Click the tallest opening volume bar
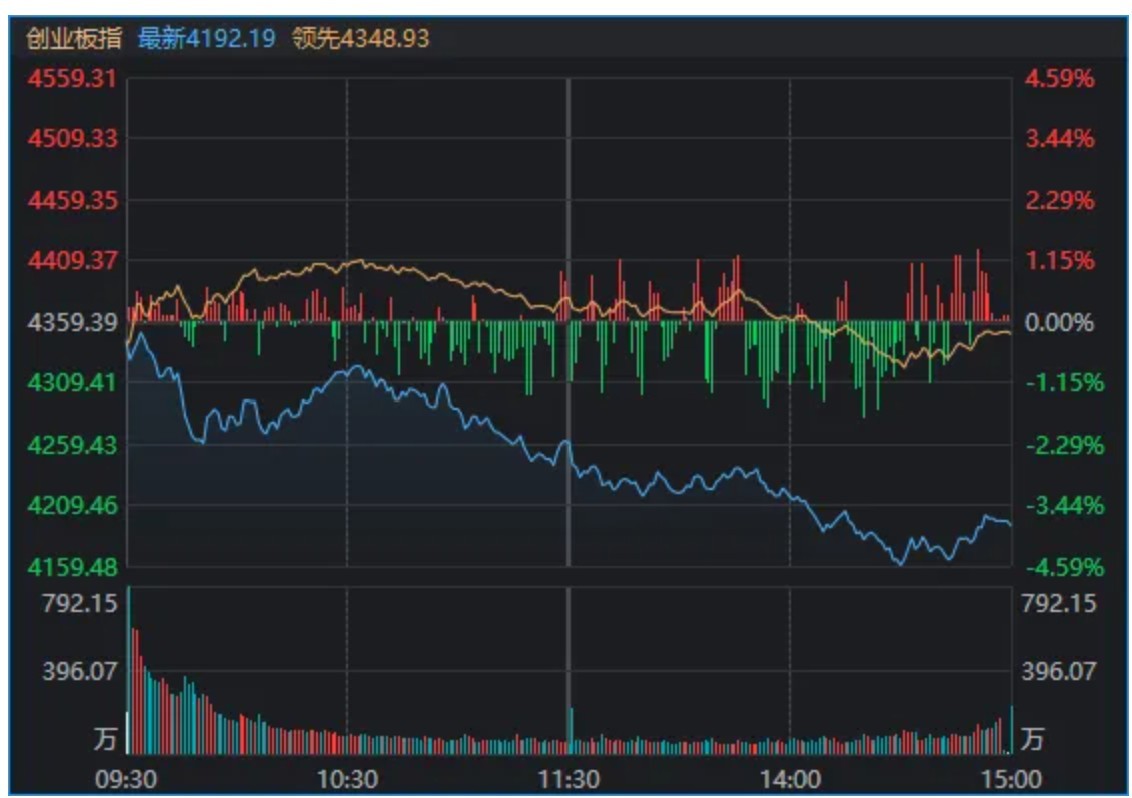Screen dimensions: 1132x798 [129, 671]
